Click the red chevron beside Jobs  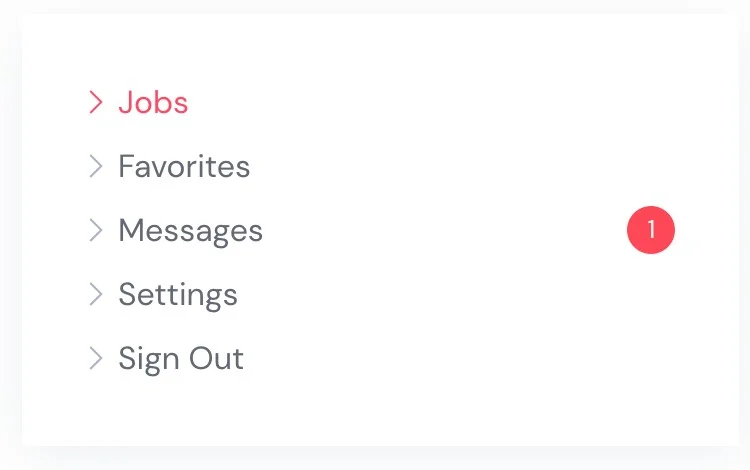pos(96,102)
